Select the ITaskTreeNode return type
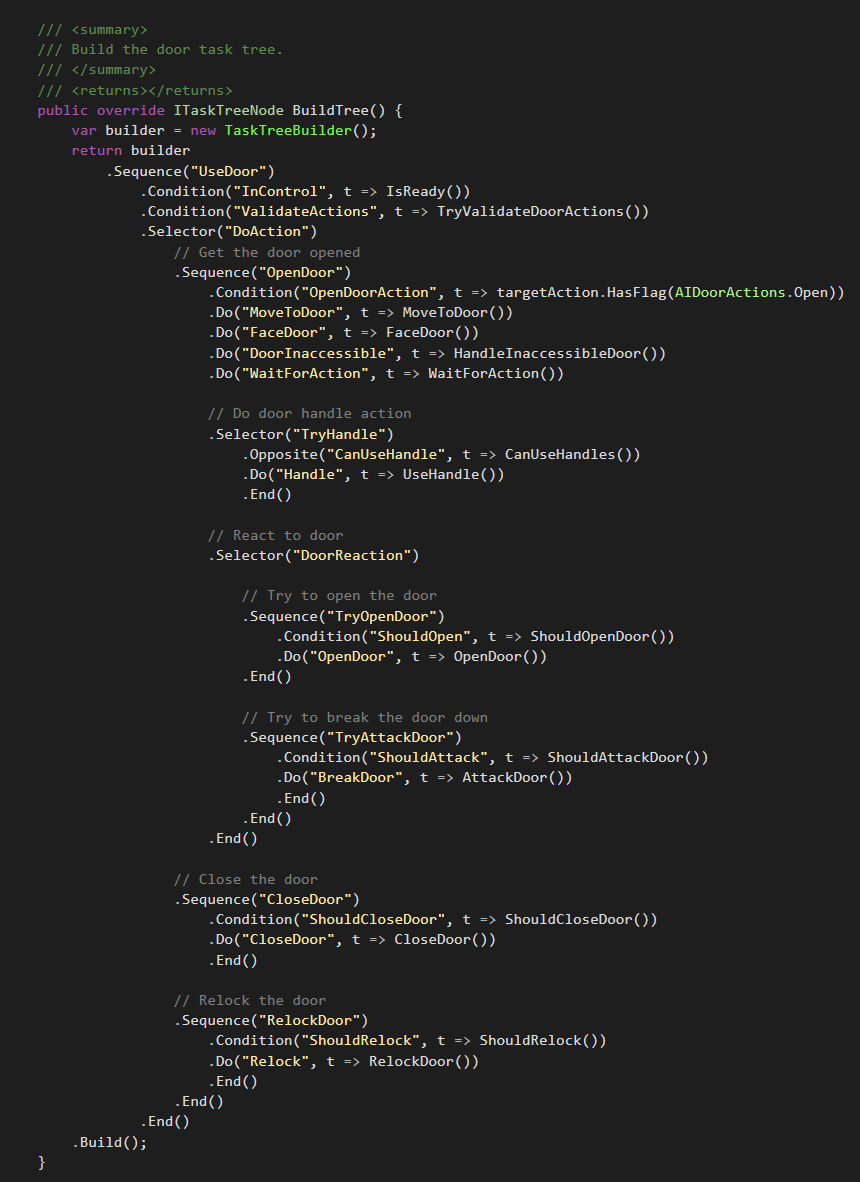860x1182 pixels. [228, 111]
